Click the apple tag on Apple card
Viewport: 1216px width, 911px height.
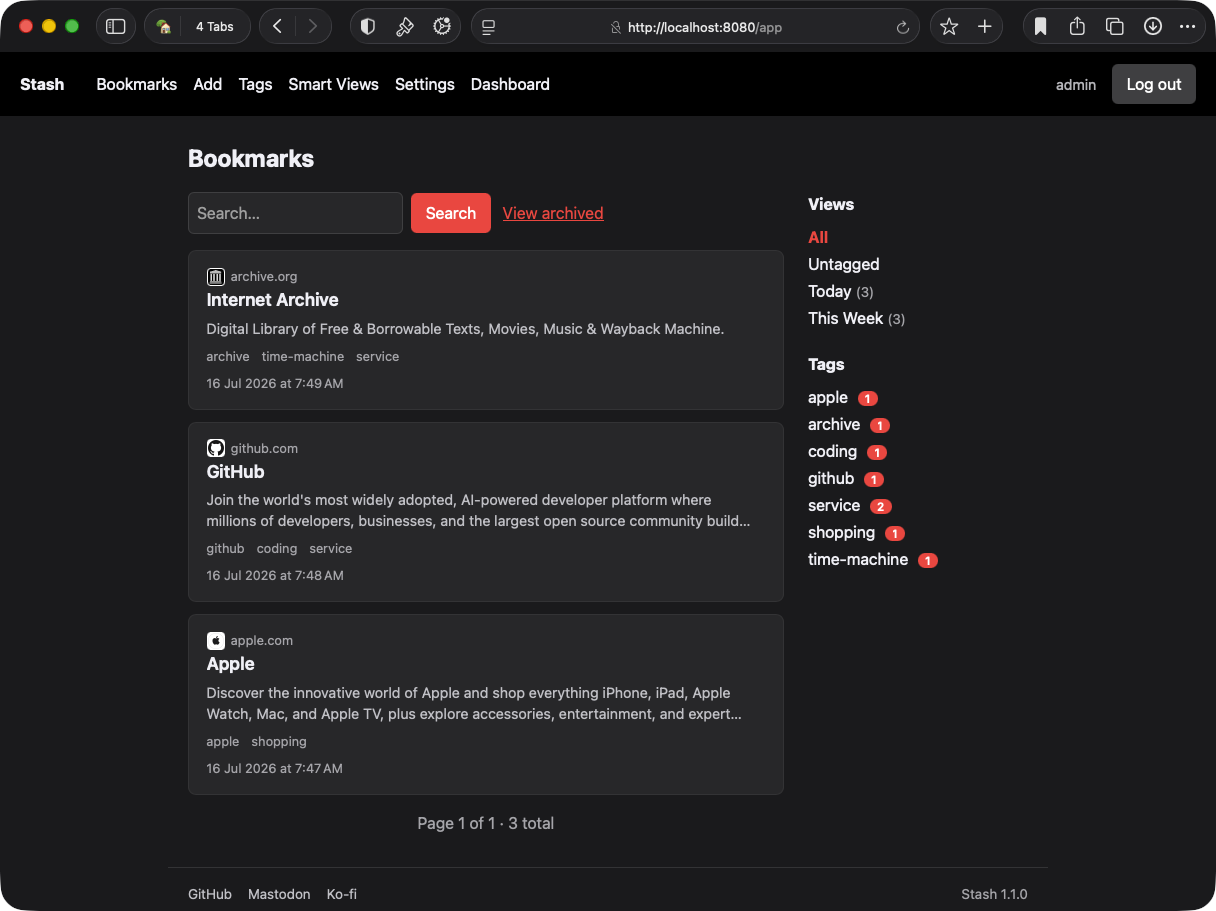[223, 741]
